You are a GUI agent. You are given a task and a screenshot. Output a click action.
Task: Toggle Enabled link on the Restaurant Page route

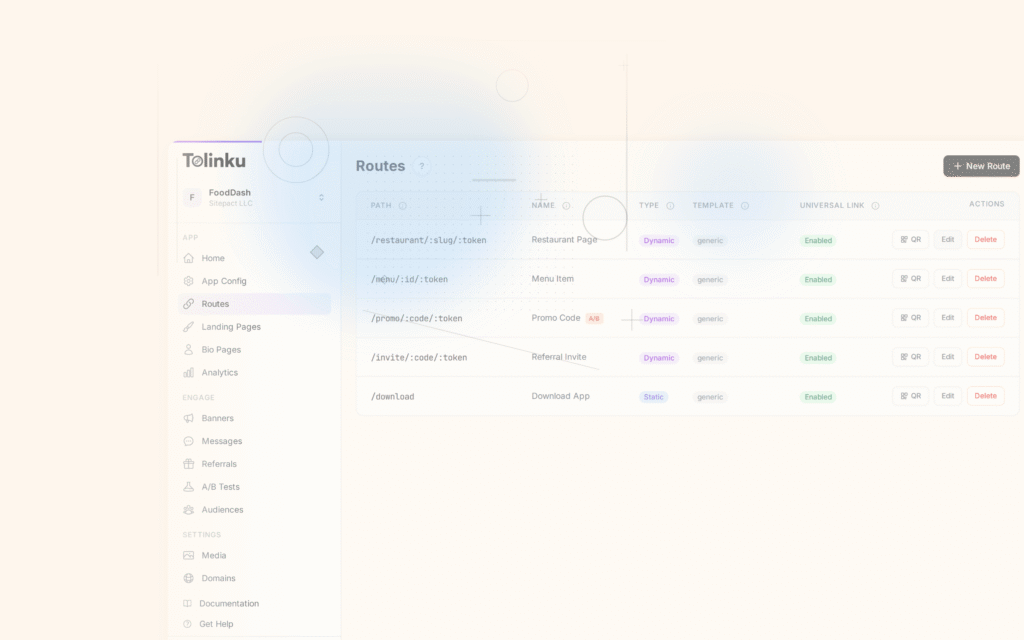click(818, 240)
